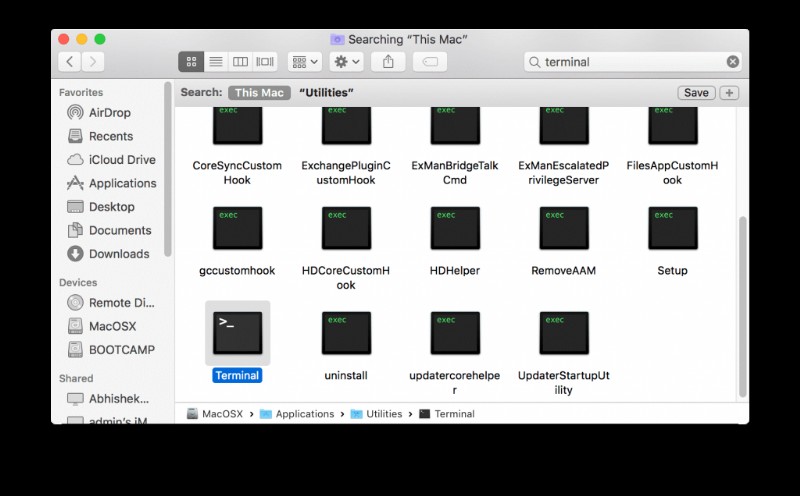Clear the search field text
This screenshot has height=496, width=800.
(733, 62)
